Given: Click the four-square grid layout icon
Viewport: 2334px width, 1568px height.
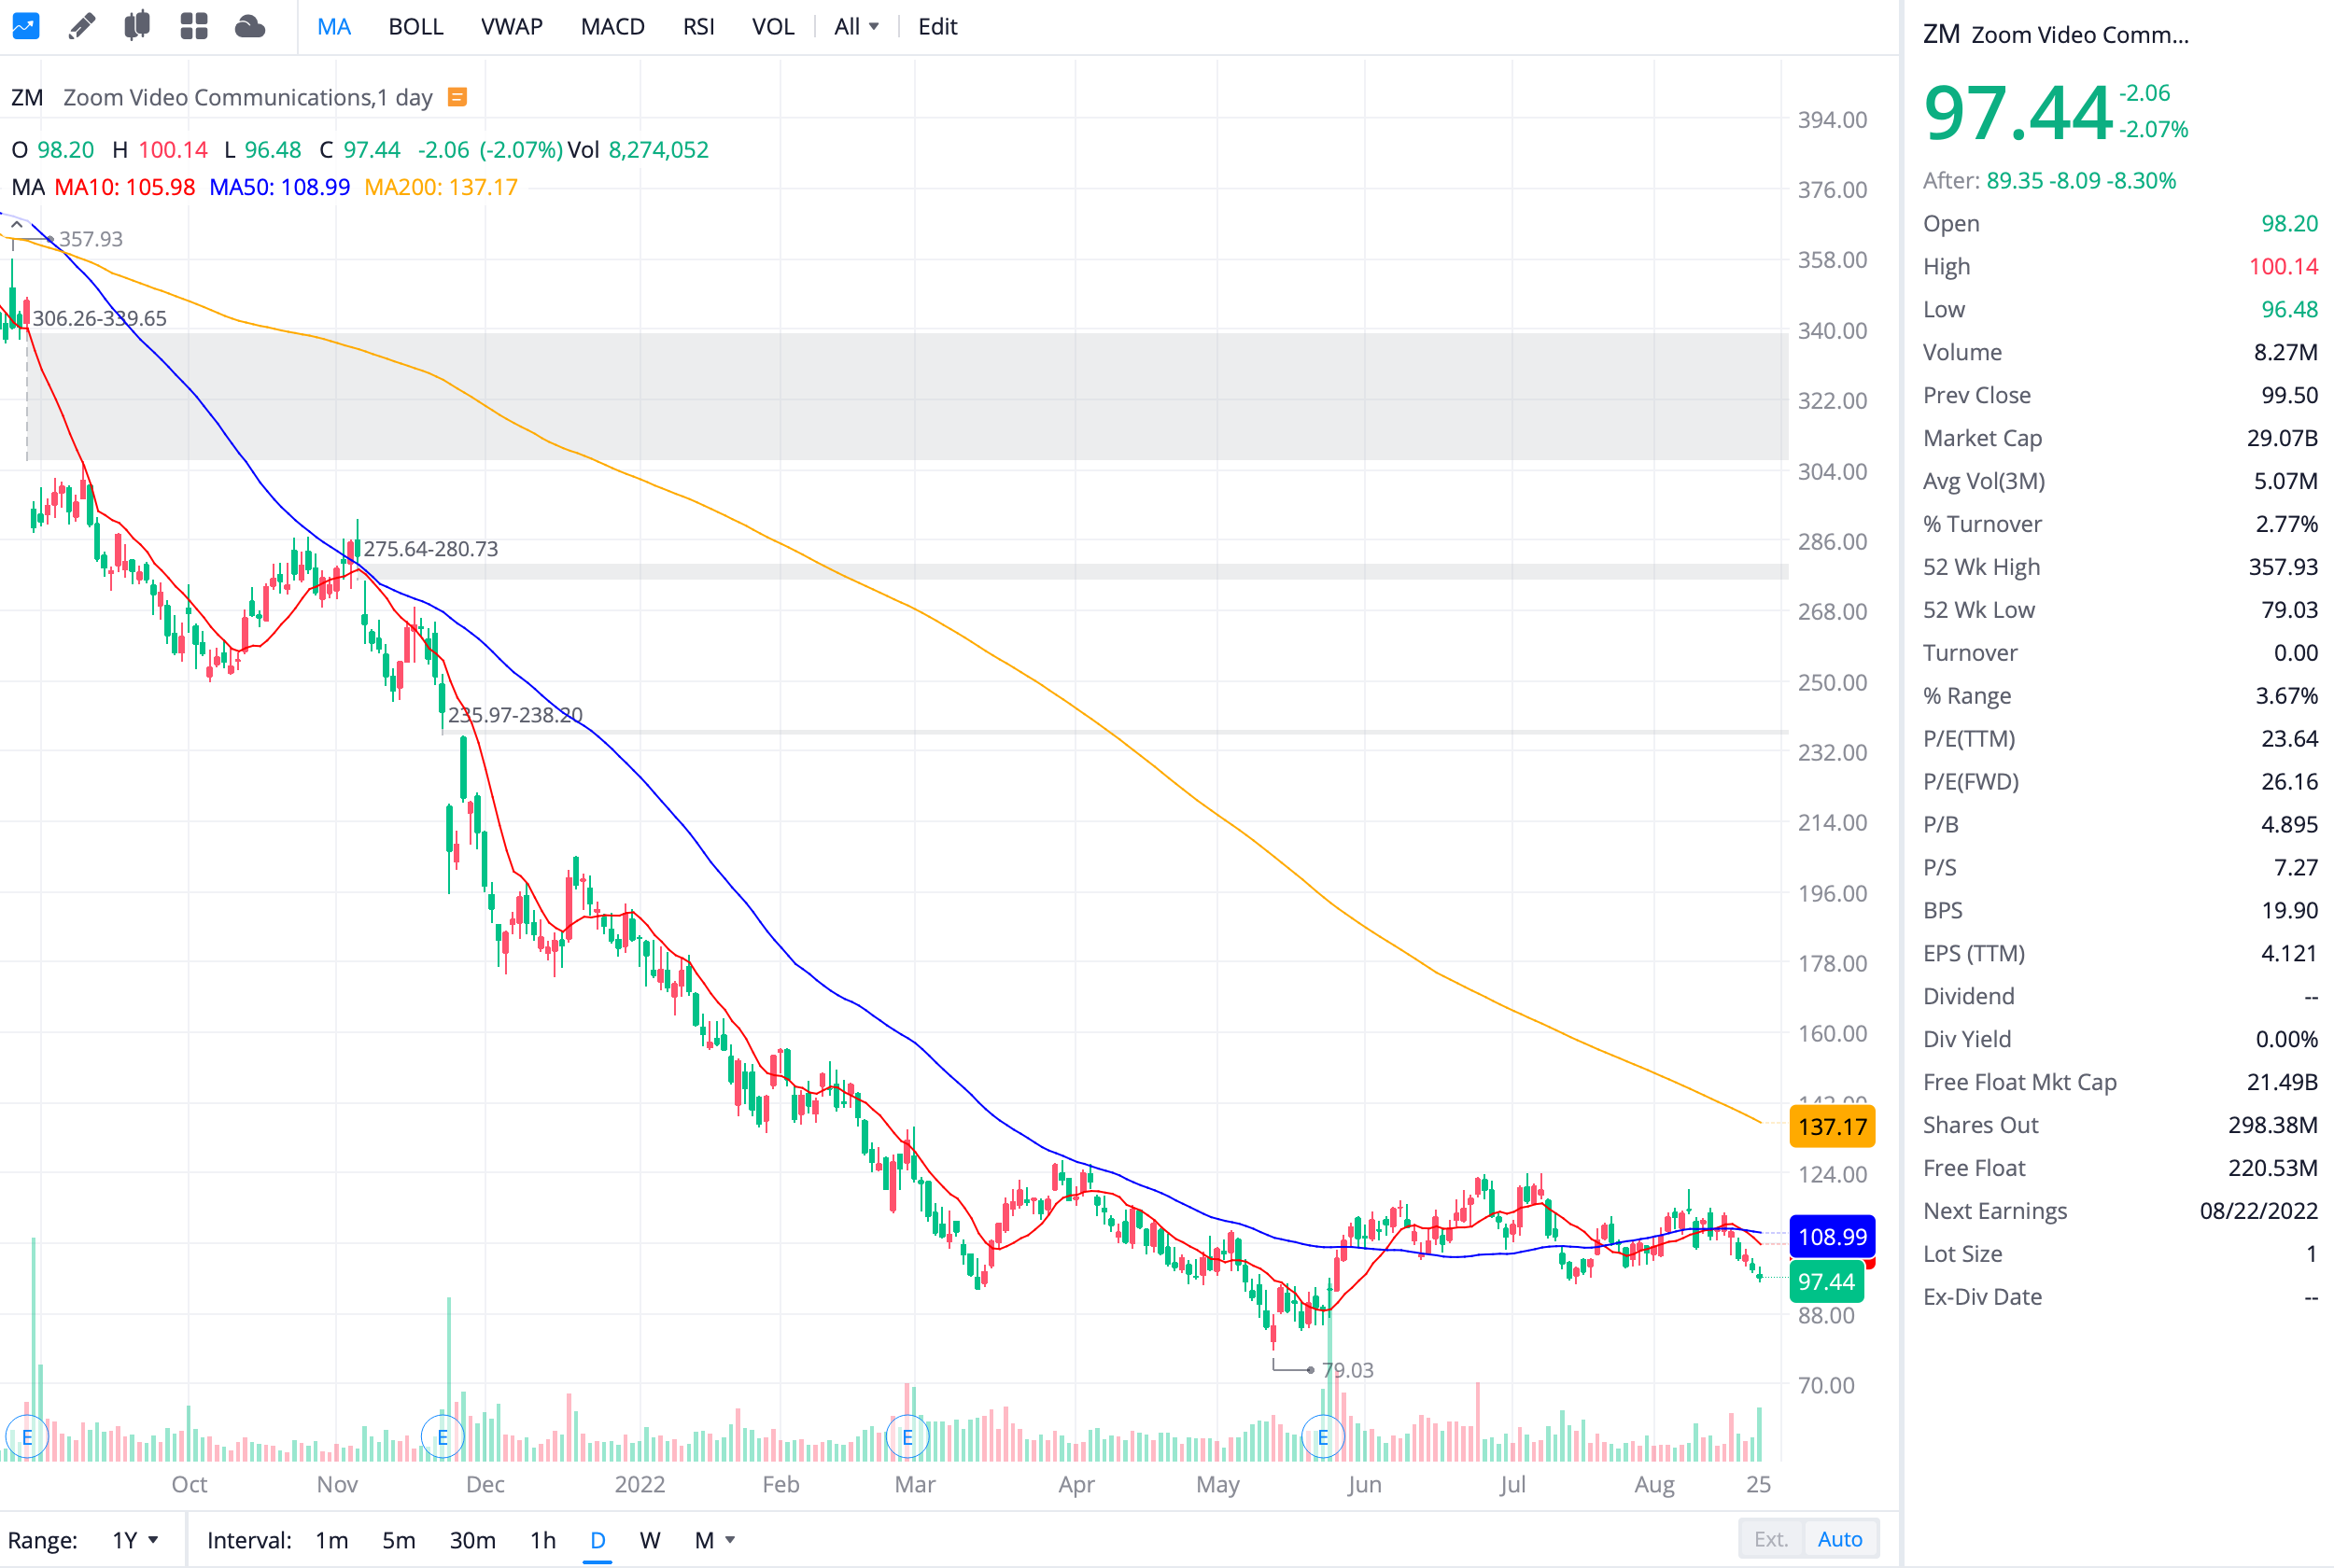Looking at the screenshot, I should tap(193, 26).
